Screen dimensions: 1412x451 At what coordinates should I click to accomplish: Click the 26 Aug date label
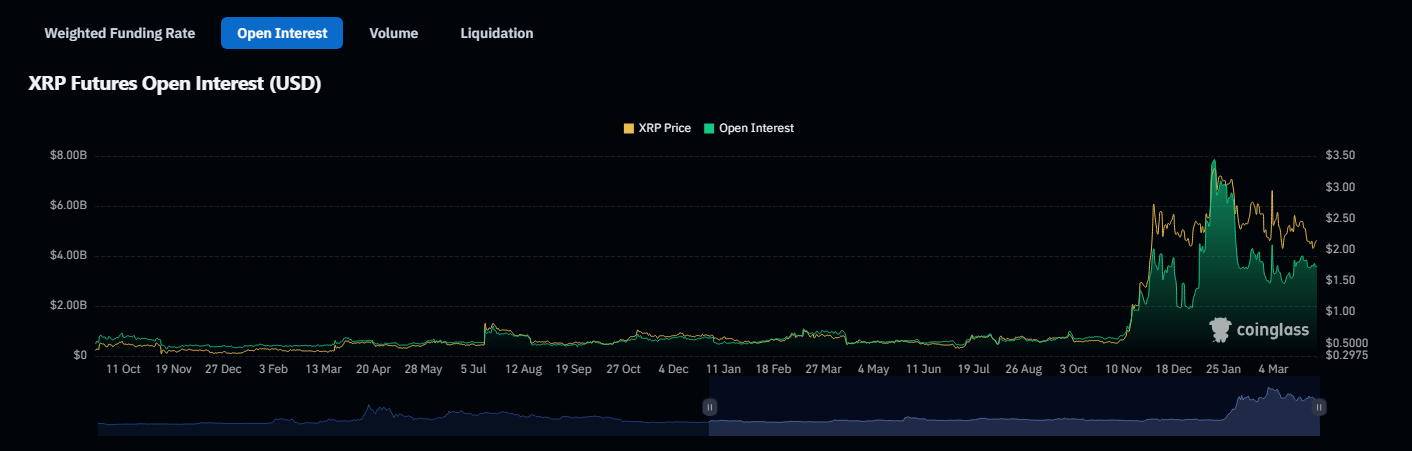pyautogui.click(x=1023, y=369)
